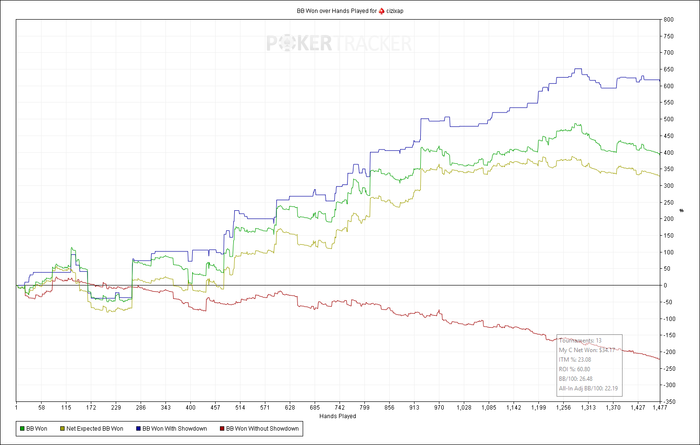
Task: Click the chart title 'BB Won over Hands Played'
Action: point(332,11)
